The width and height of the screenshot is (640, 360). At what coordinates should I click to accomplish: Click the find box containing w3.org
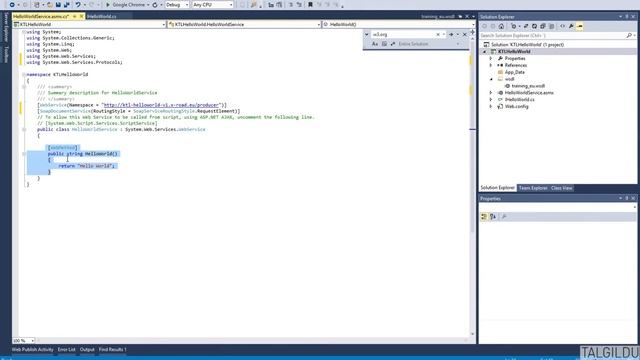403,35
